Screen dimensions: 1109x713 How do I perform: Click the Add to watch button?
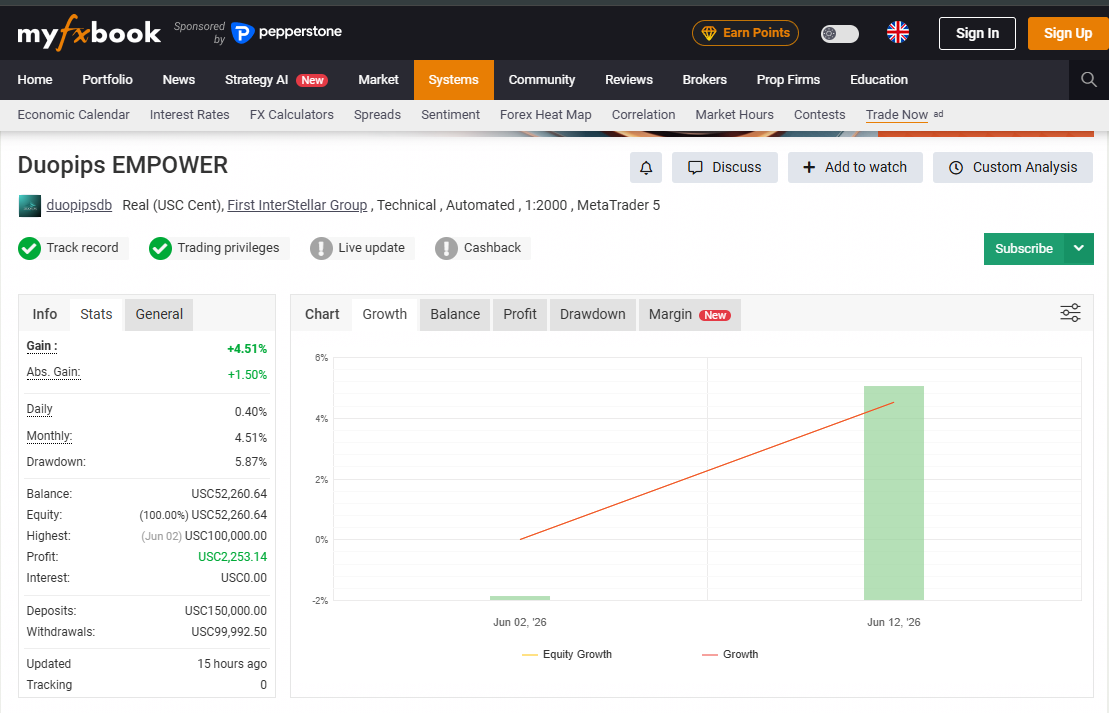pyautogui.click(x=855, y=168)
